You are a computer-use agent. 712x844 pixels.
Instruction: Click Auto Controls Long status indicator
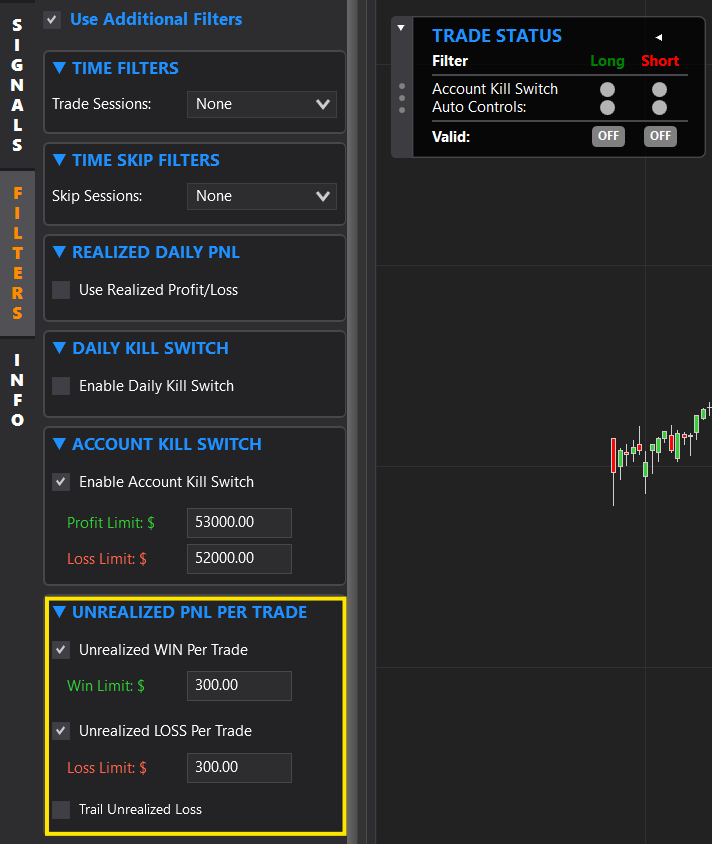click(608, 108)
